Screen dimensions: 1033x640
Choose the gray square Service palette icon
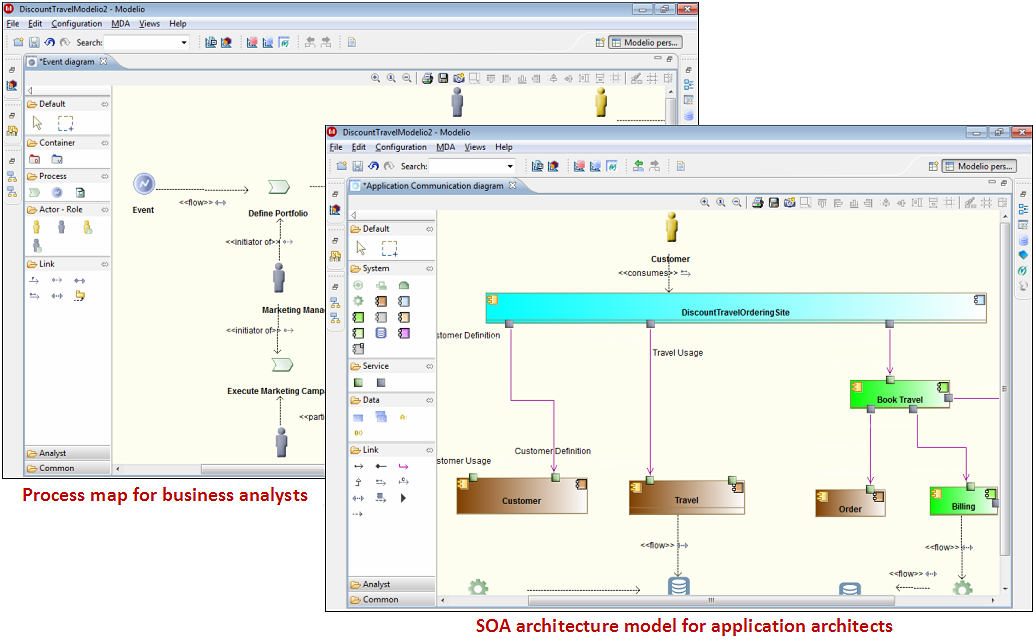coord(381,383)
